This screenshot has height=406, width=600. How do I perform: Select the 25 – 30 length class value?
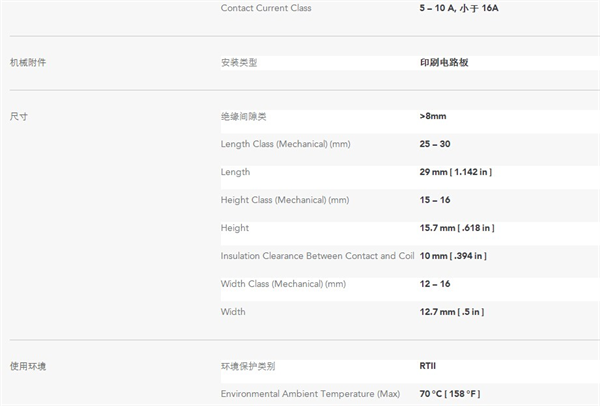(435, 144)
